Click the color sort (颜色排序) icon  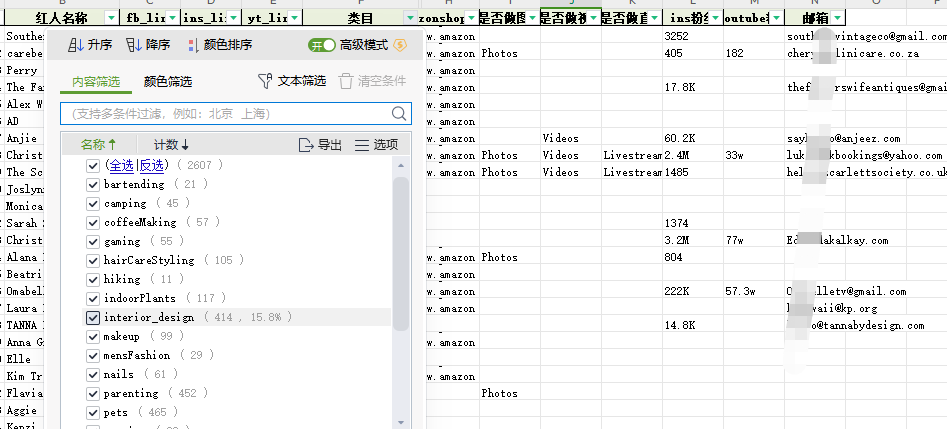coord(192,45)
